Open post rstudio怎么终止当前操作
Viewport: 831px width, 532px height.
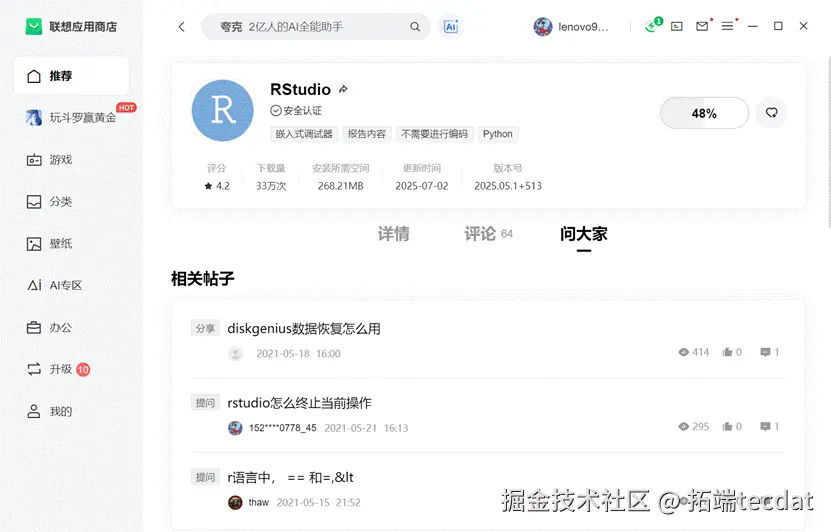coord(299,403)
